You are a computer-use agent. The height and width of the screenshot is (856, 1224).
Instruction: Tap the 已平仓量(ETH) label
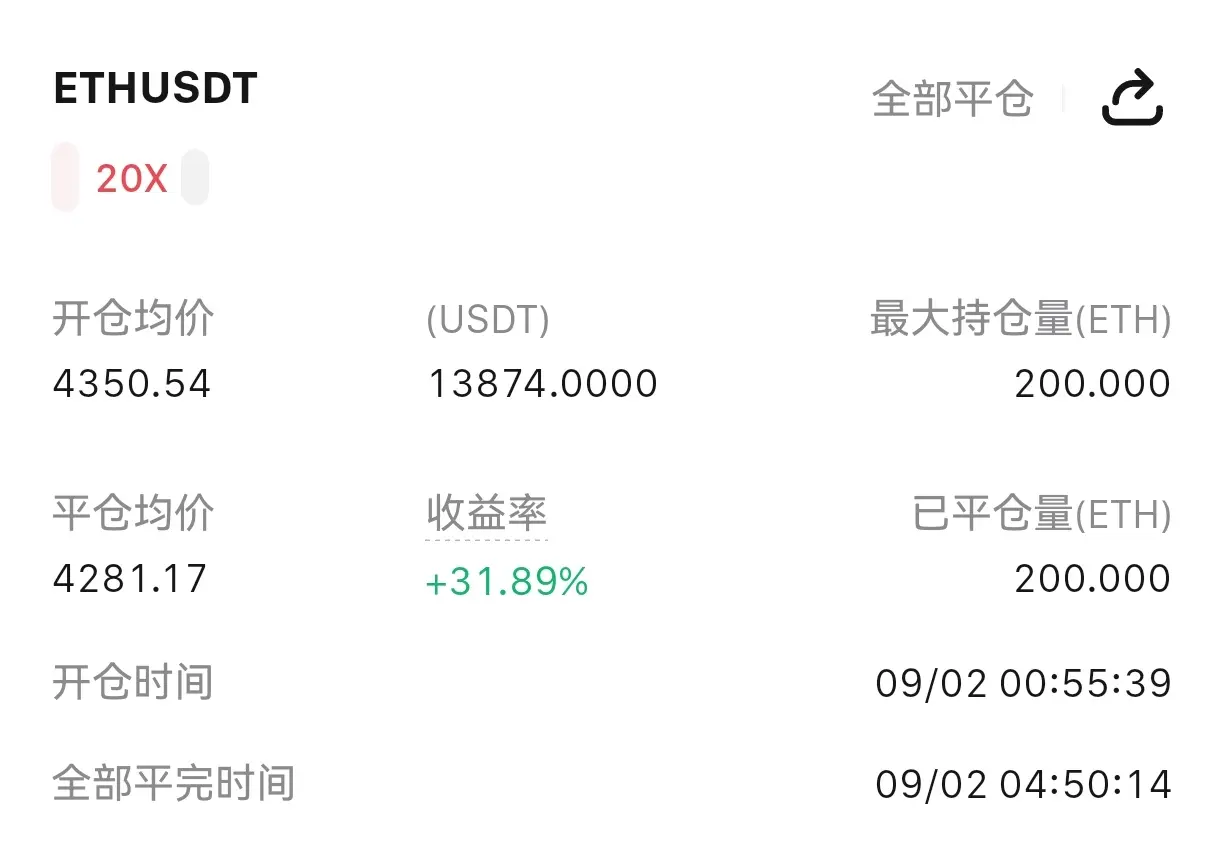point(1042,515)
